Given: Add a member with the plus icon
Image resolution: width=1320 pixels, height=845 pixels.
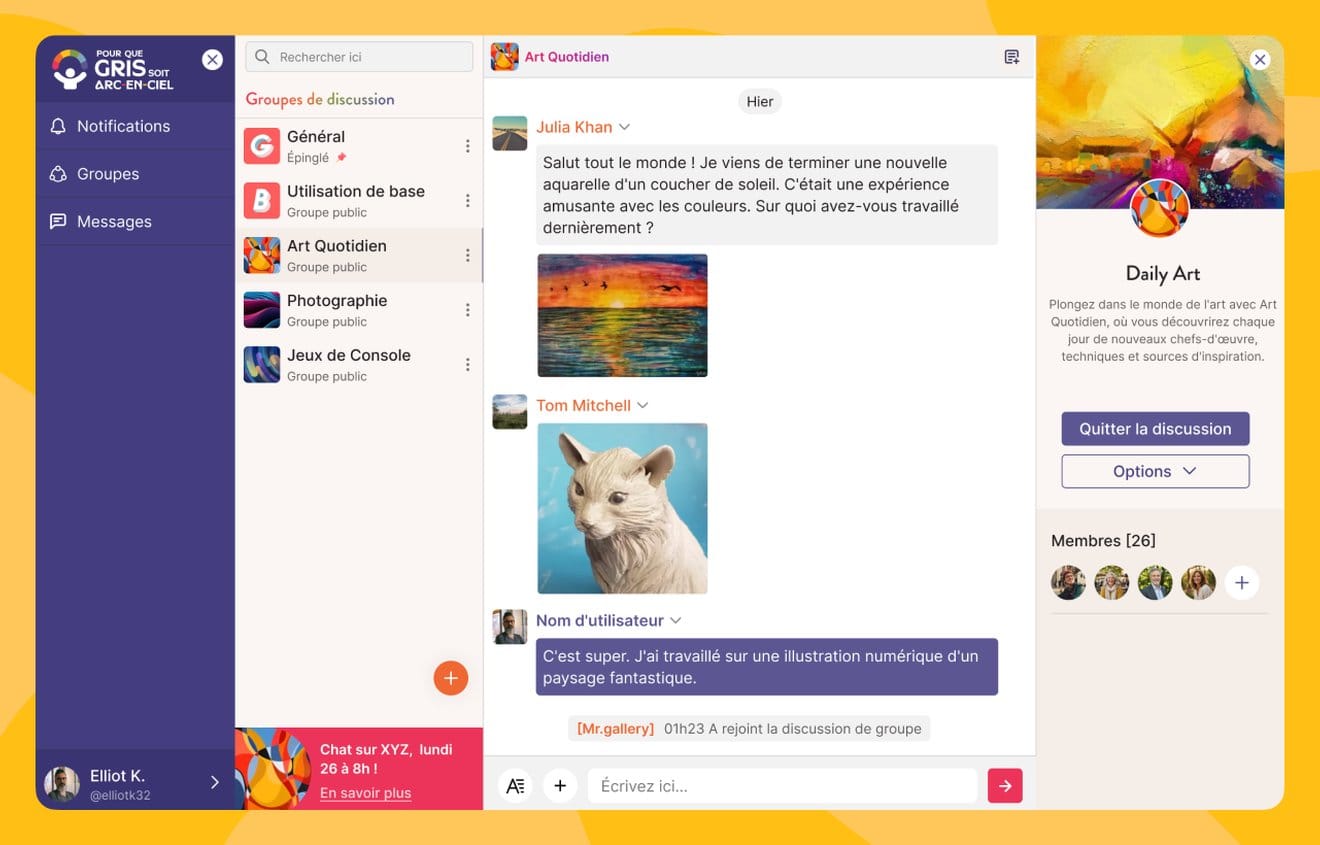Looking at the screenshot, I should [x=1241, y=583].
